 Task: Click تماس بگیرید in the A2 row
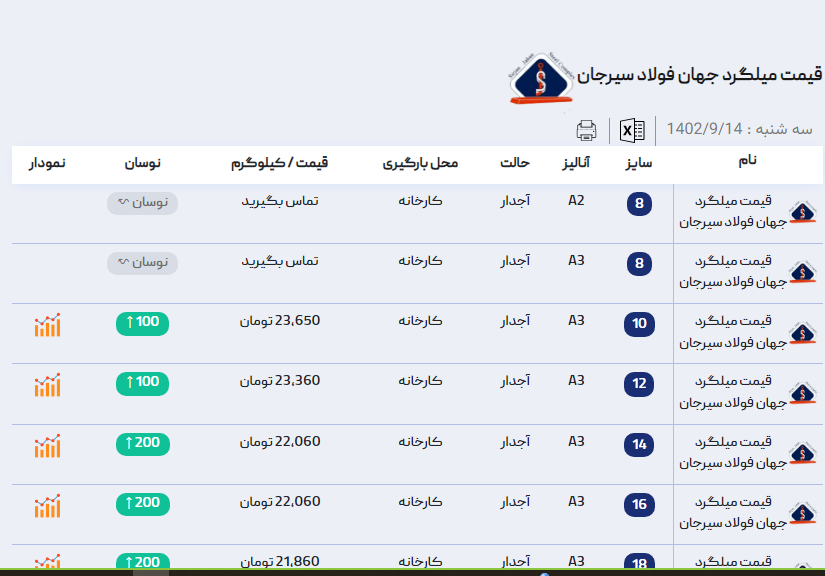pyautogui.click(x=280, y=201)
